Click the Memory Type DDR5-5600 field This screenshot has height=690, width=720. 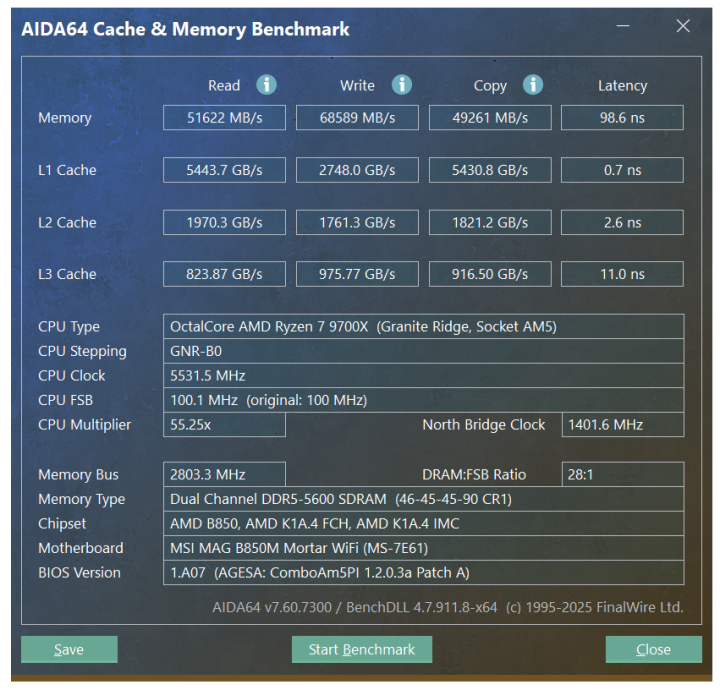click(423, 499)
